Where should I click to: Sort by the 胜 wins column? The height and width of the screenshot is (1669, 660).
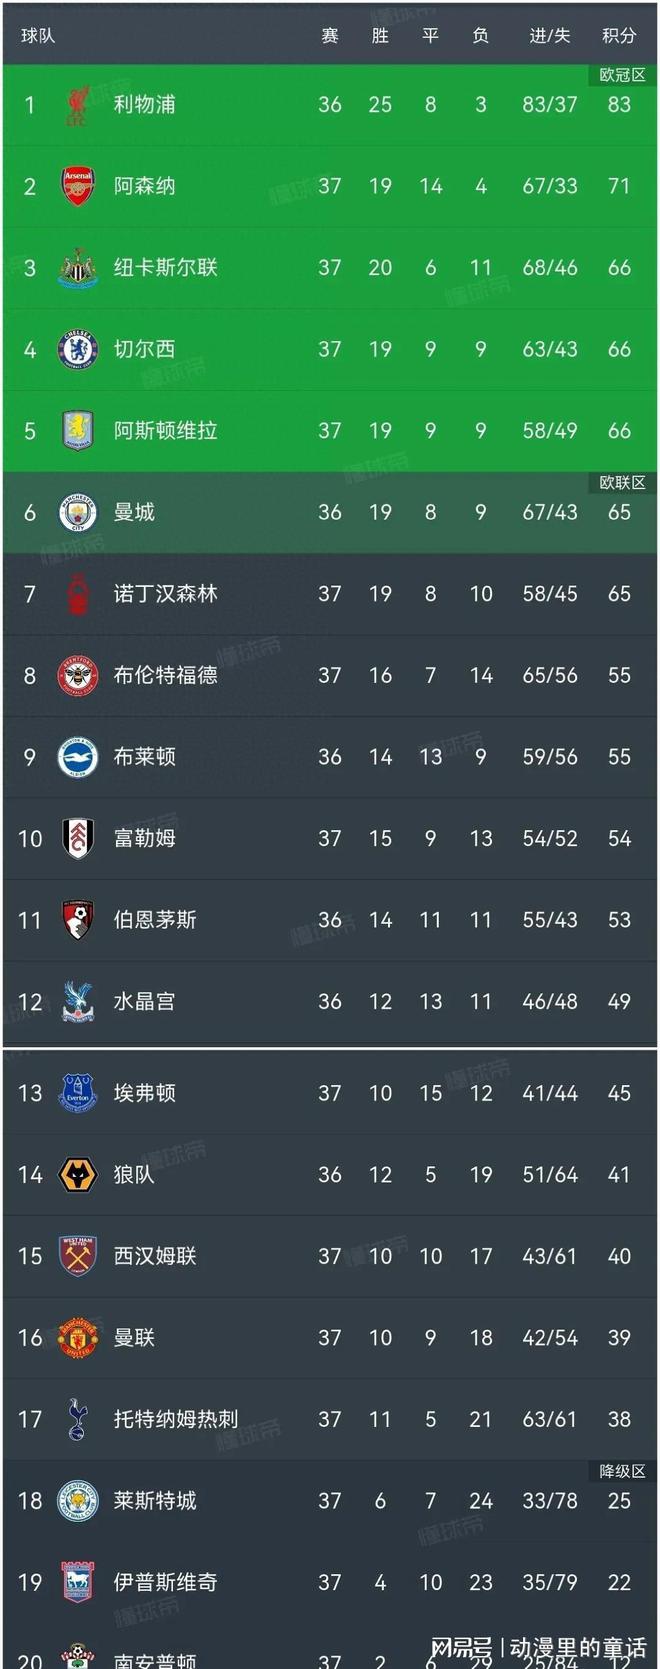[x=380, y=35]
